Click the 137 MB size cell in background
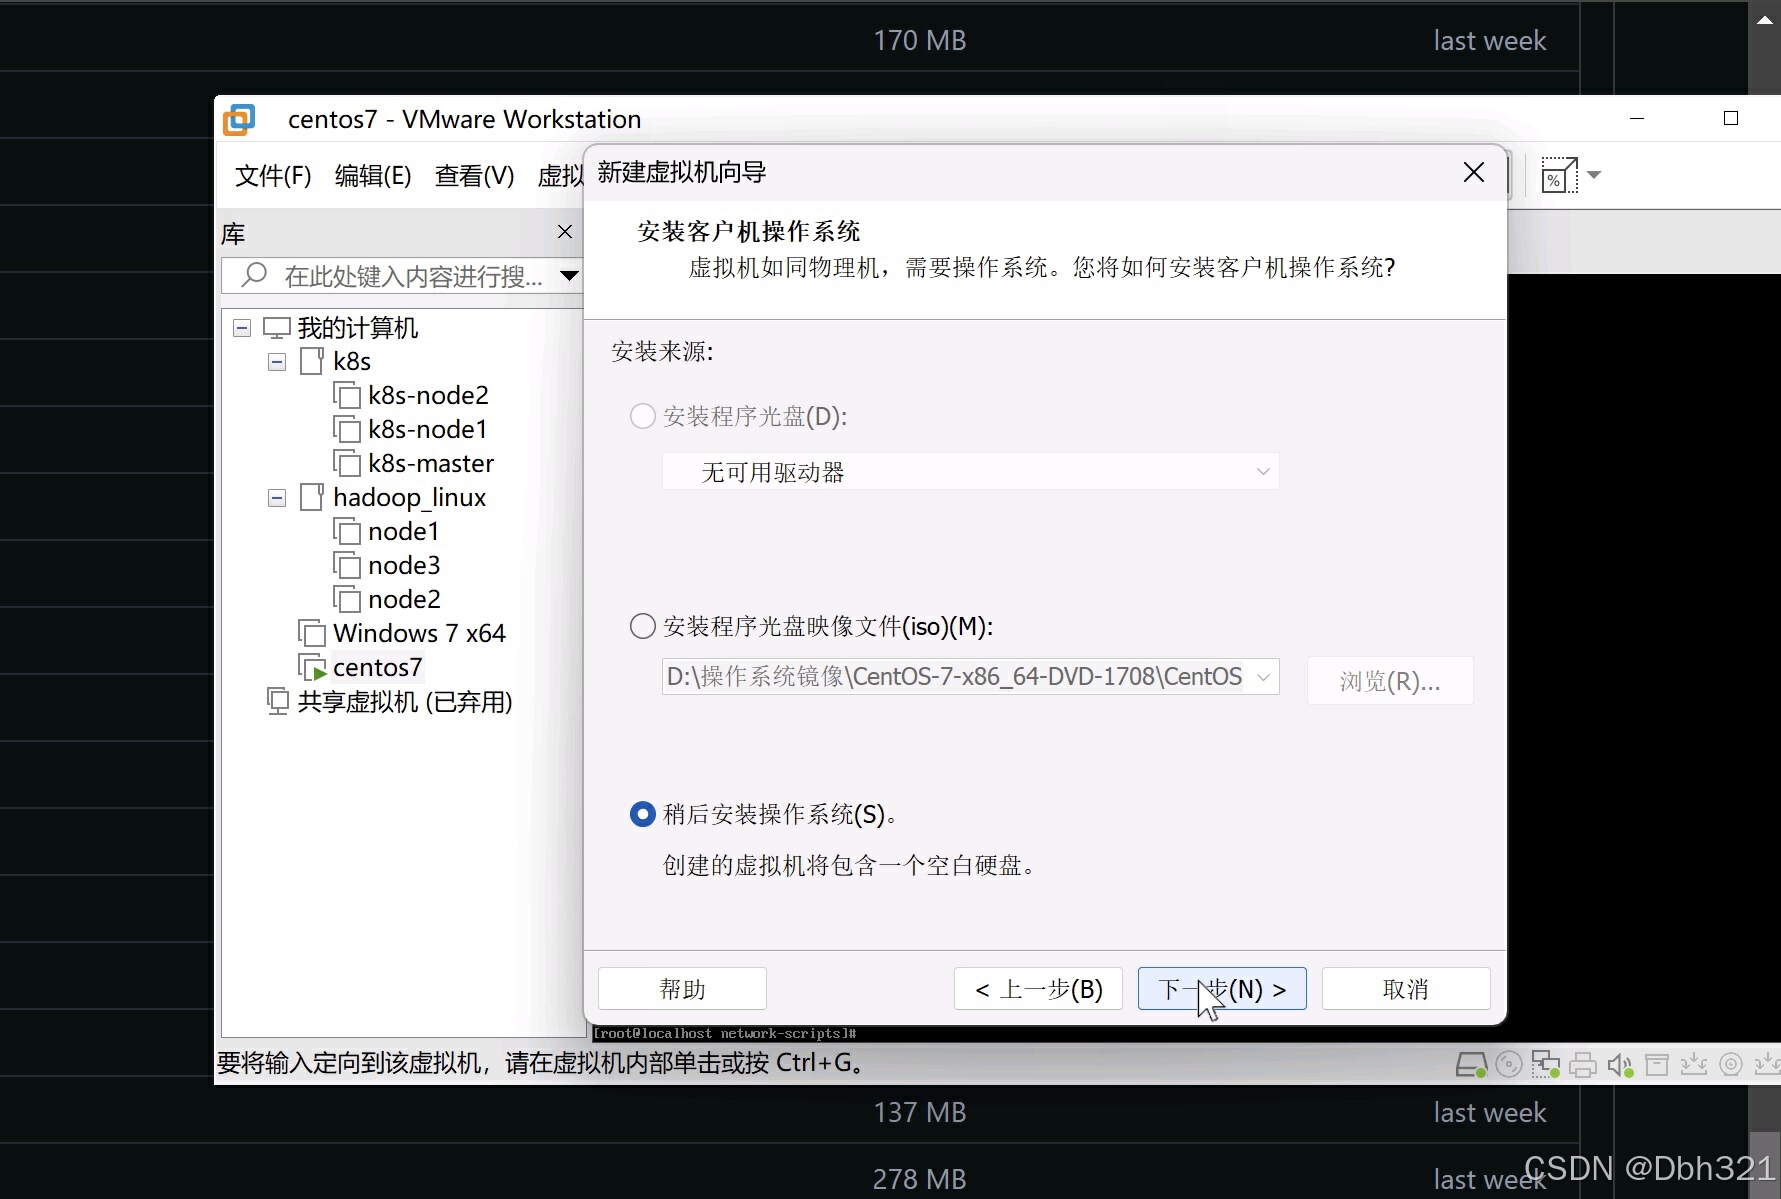The image size is (1781, 1199). [920, 1112]
